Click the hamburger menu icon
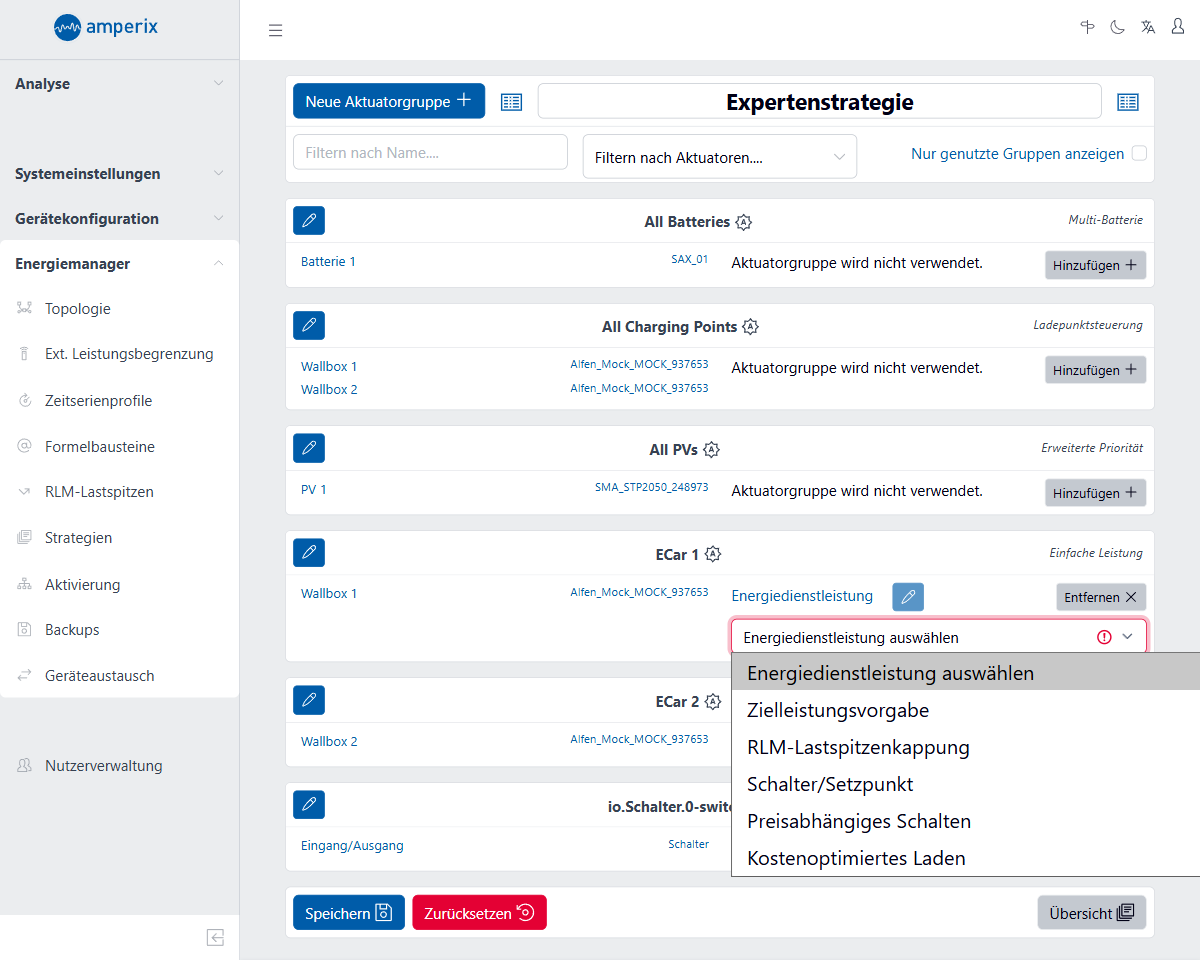This screenshot has width=1200, height=960. (x=276, y=30)
